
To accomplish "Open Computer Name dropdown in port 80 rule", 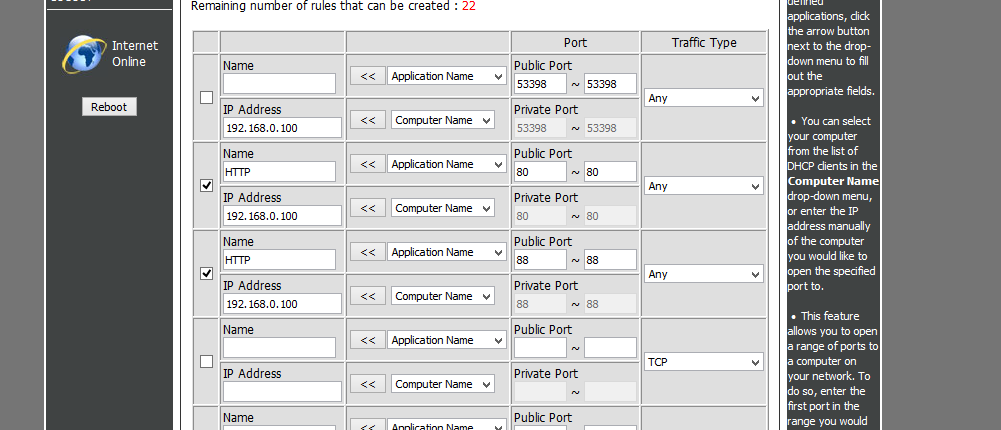I will click(x=443, y=208).
